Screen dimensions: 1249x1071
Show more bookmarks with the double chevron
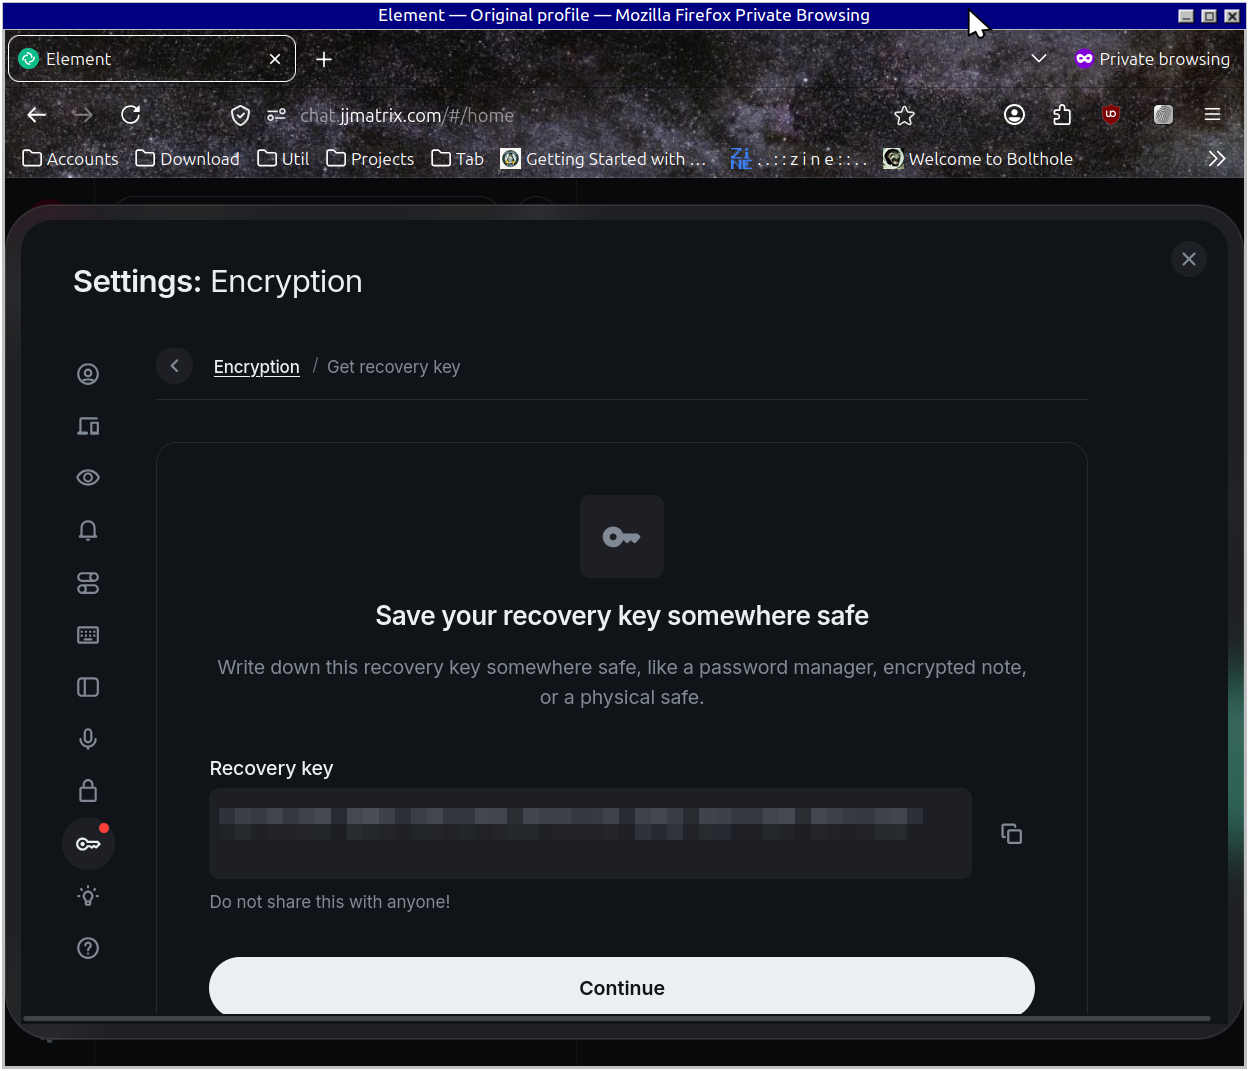(1217, 159)
